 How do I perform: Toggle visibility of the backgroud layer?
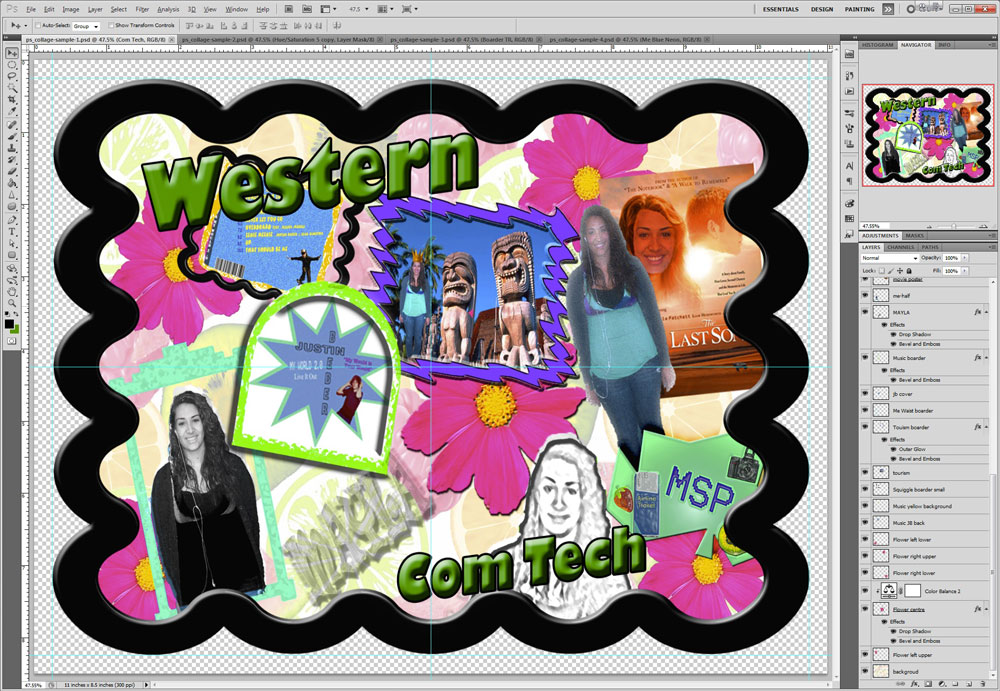tap(866, 671)
